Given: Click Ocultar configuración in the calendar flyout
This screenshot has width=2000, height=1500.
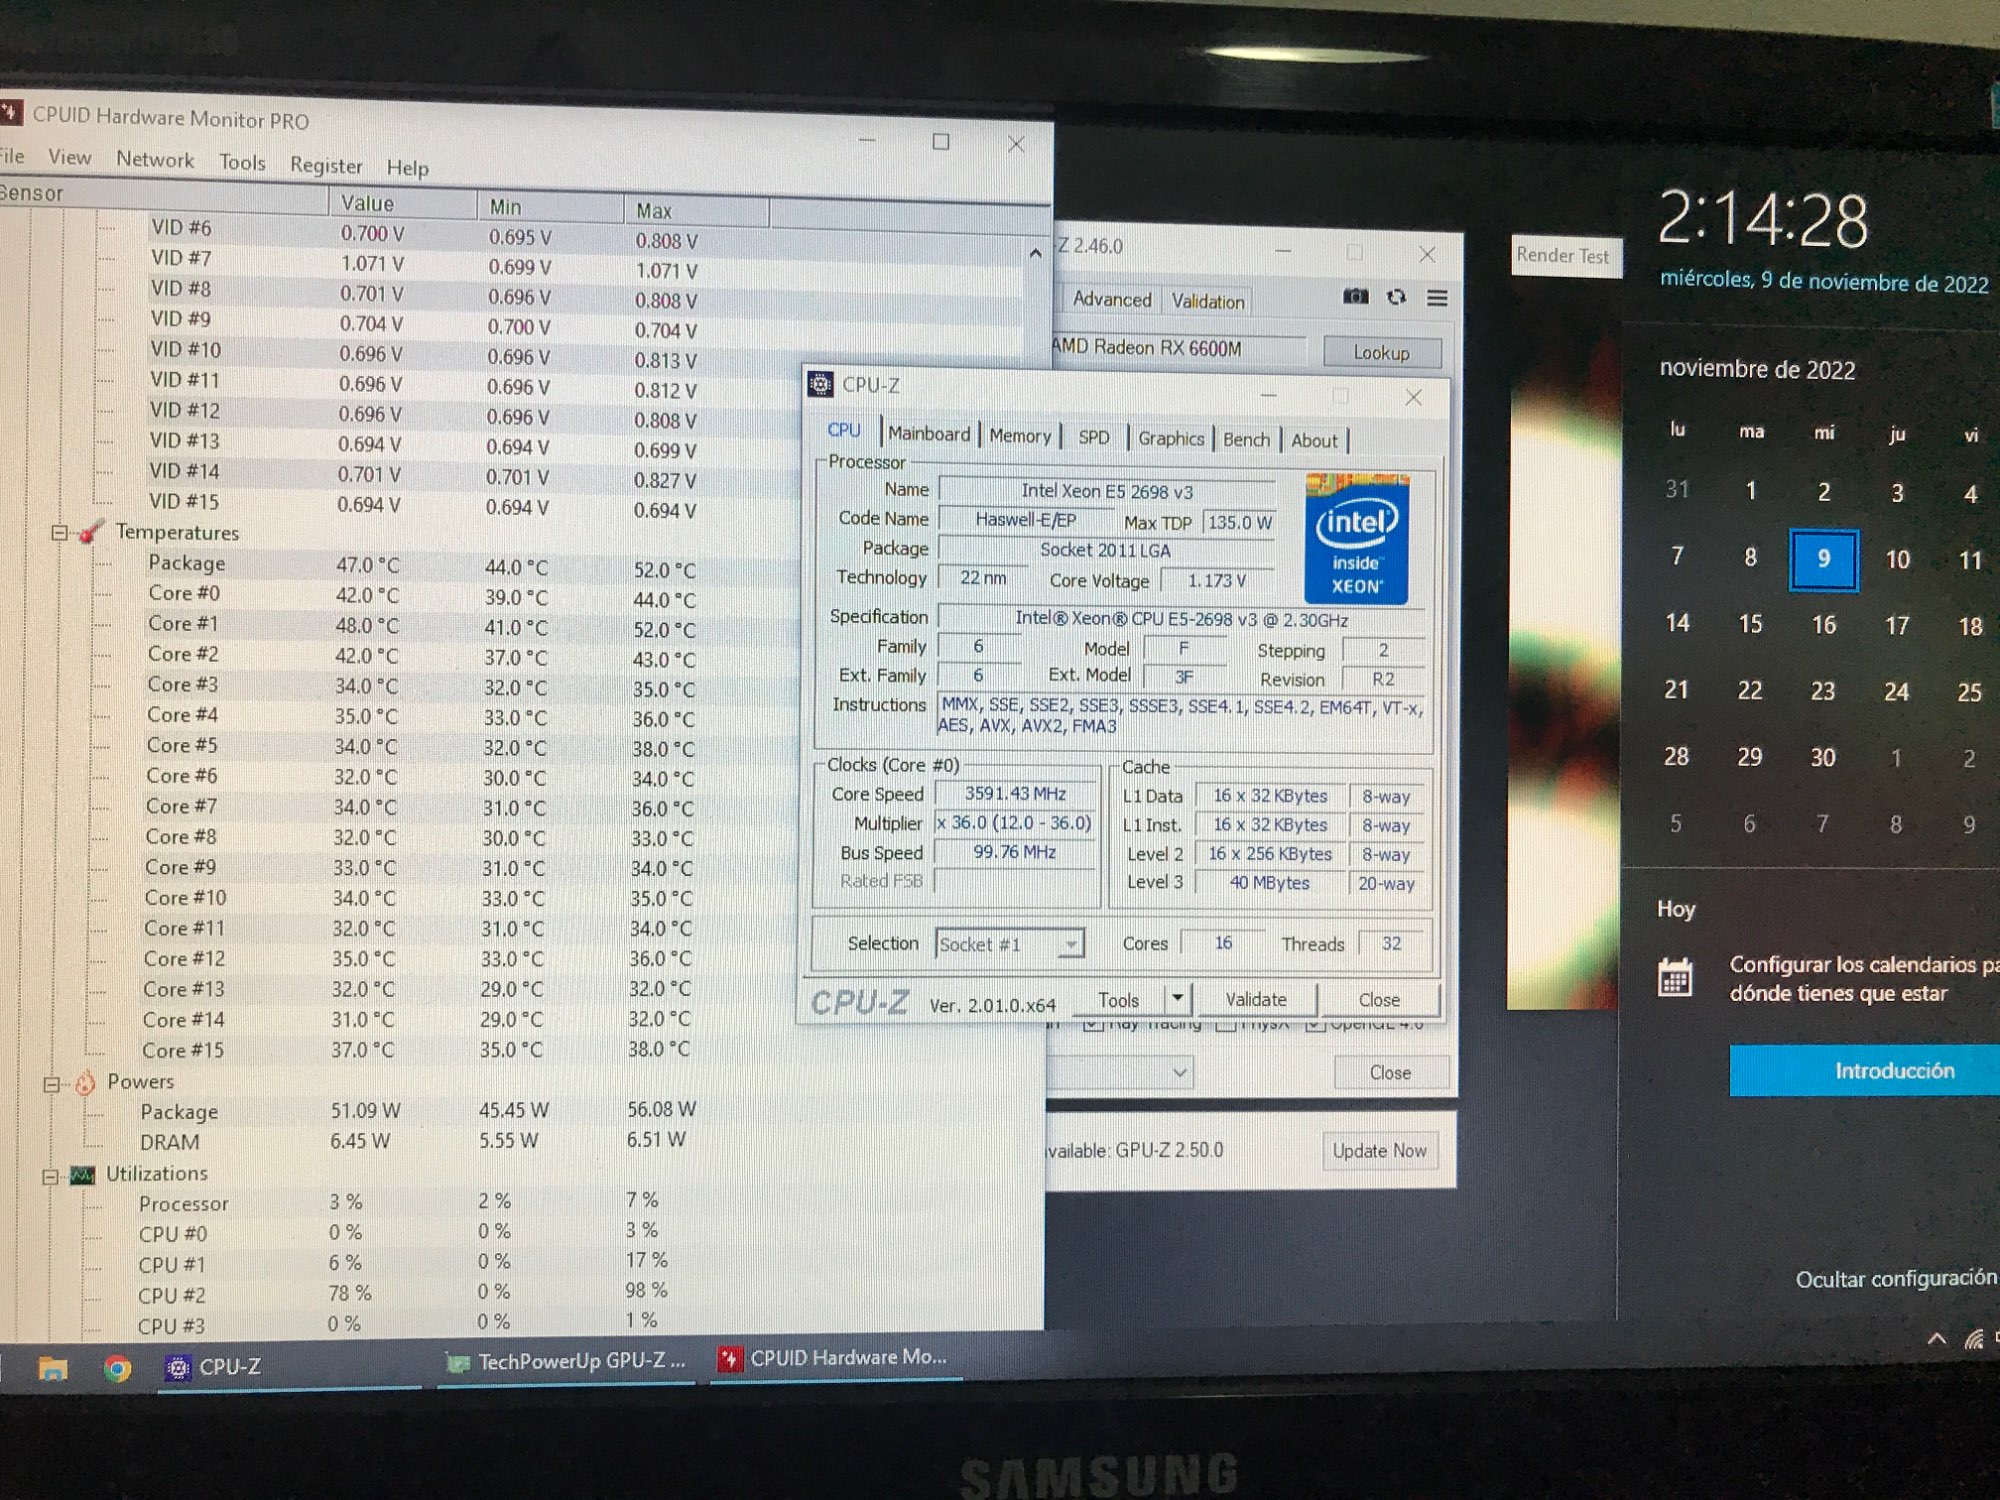Looking at the screenshot, I should click(1896, 1278).
